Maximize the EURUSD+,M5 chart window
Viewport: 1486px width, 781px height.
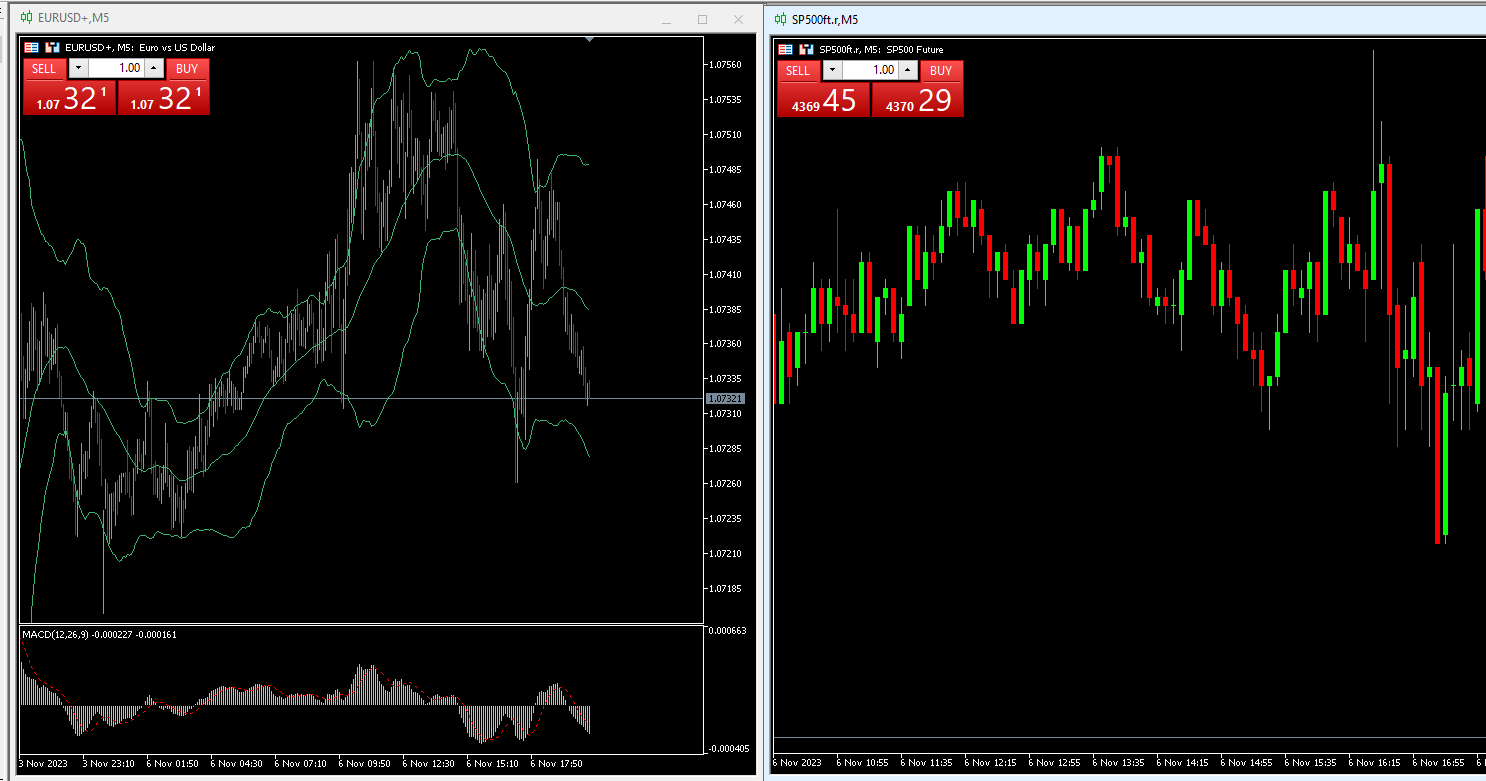coord(702,19)
